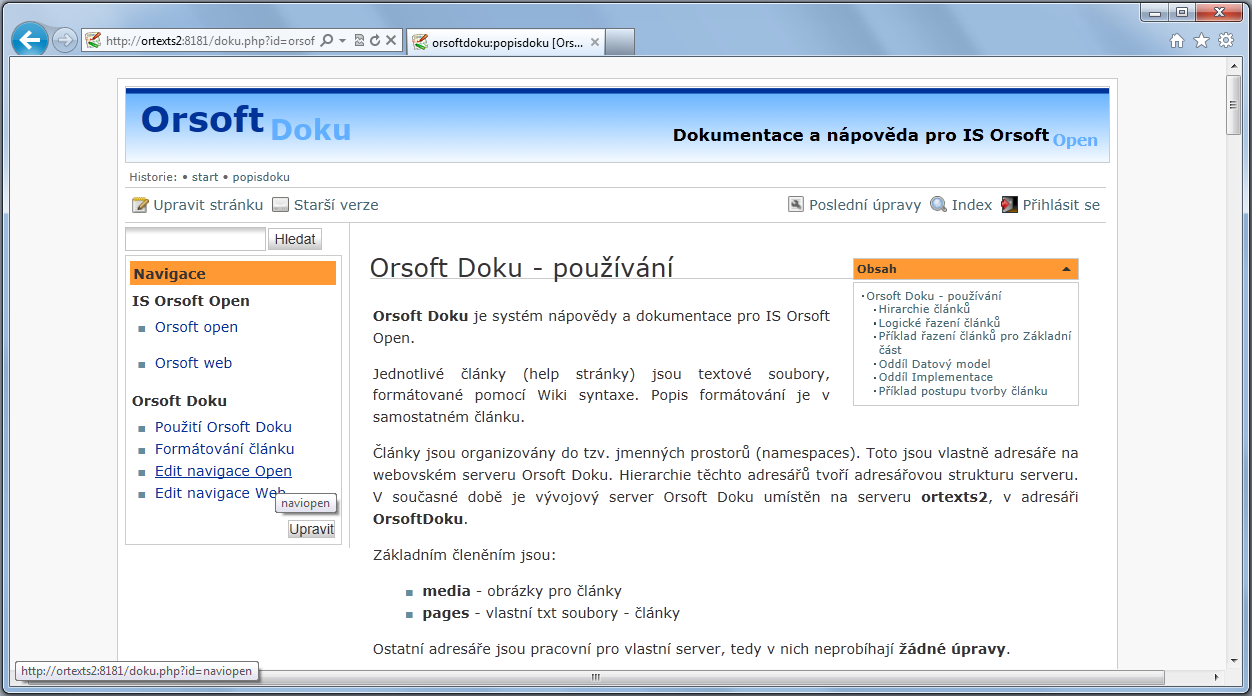Click the wiki search input field
Image resolution: width=1252 pixels, height=696 pixels.
(195, 239)
